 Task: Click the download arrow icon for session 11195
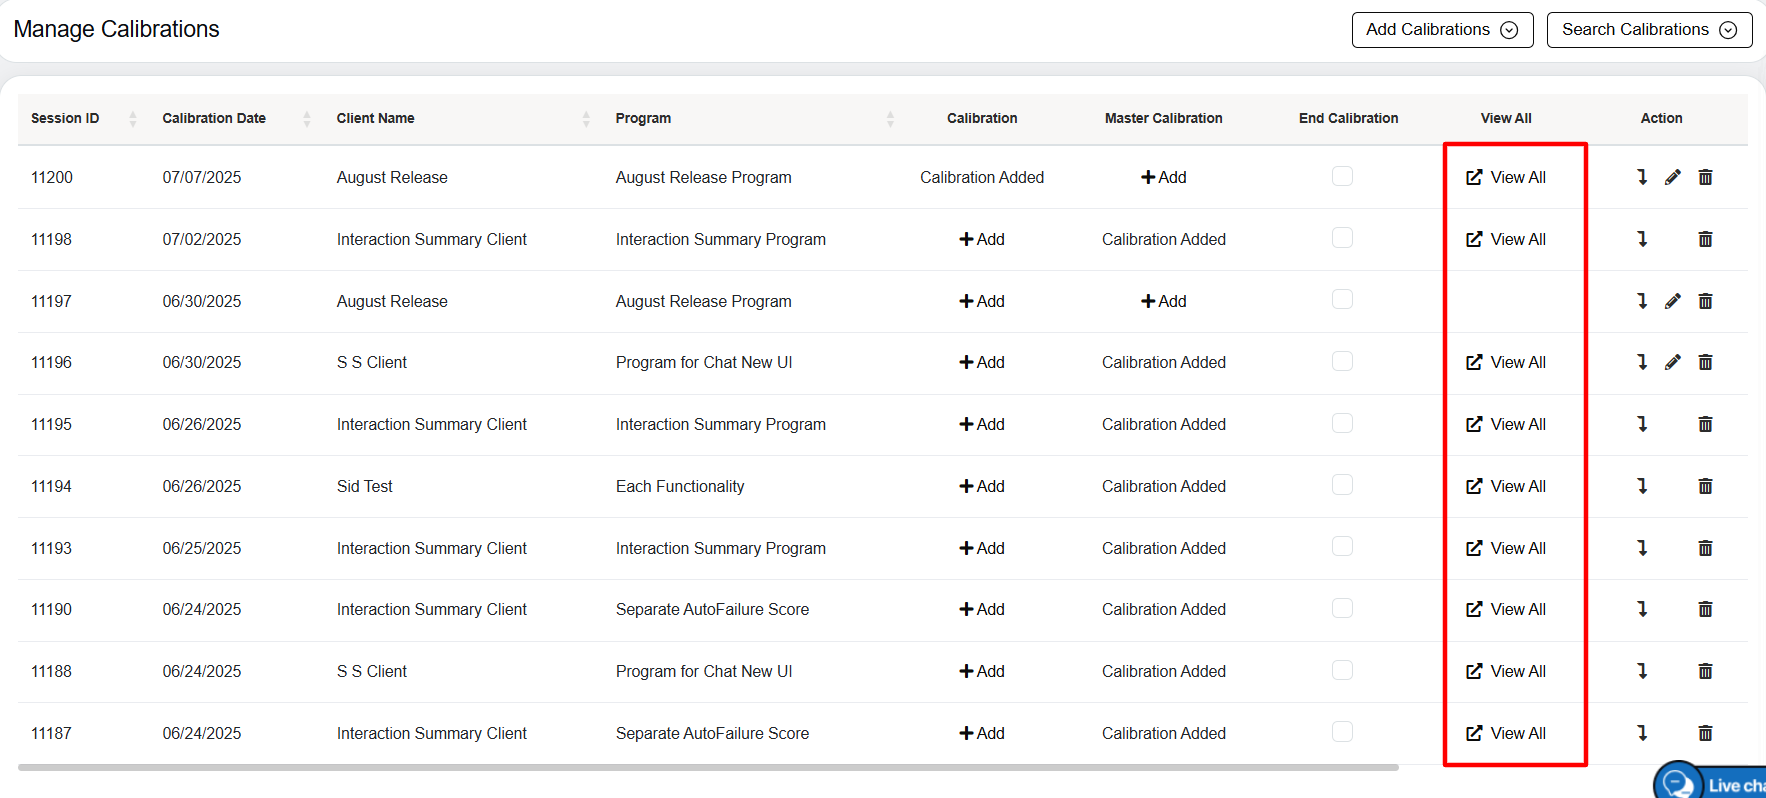point(1641,424)
